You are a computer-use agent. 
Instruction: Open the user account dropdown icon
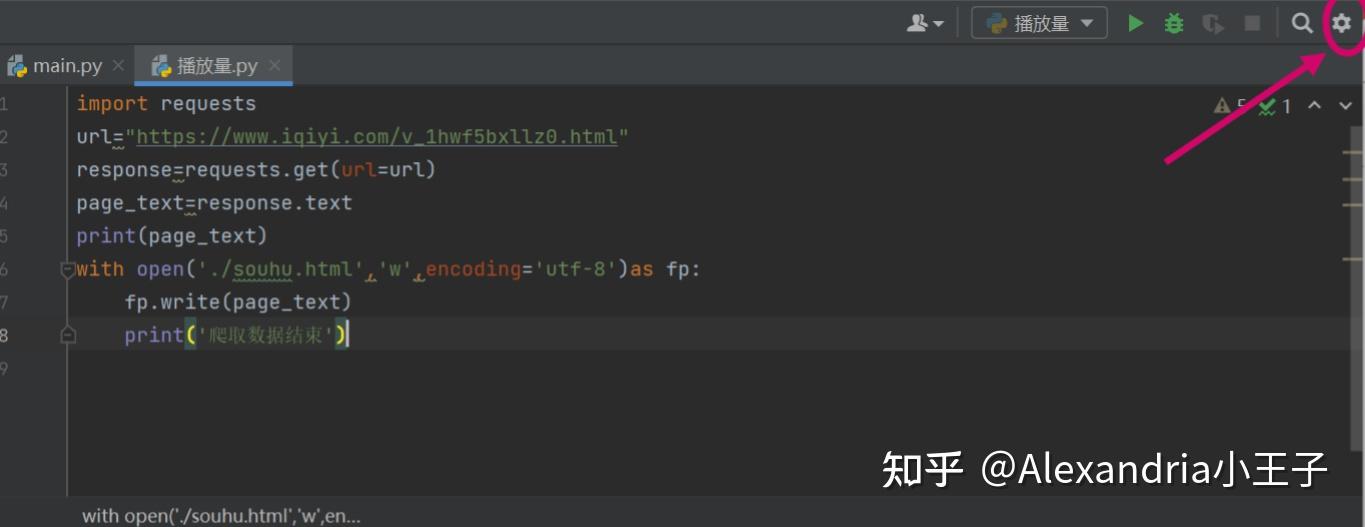(925, 23)
